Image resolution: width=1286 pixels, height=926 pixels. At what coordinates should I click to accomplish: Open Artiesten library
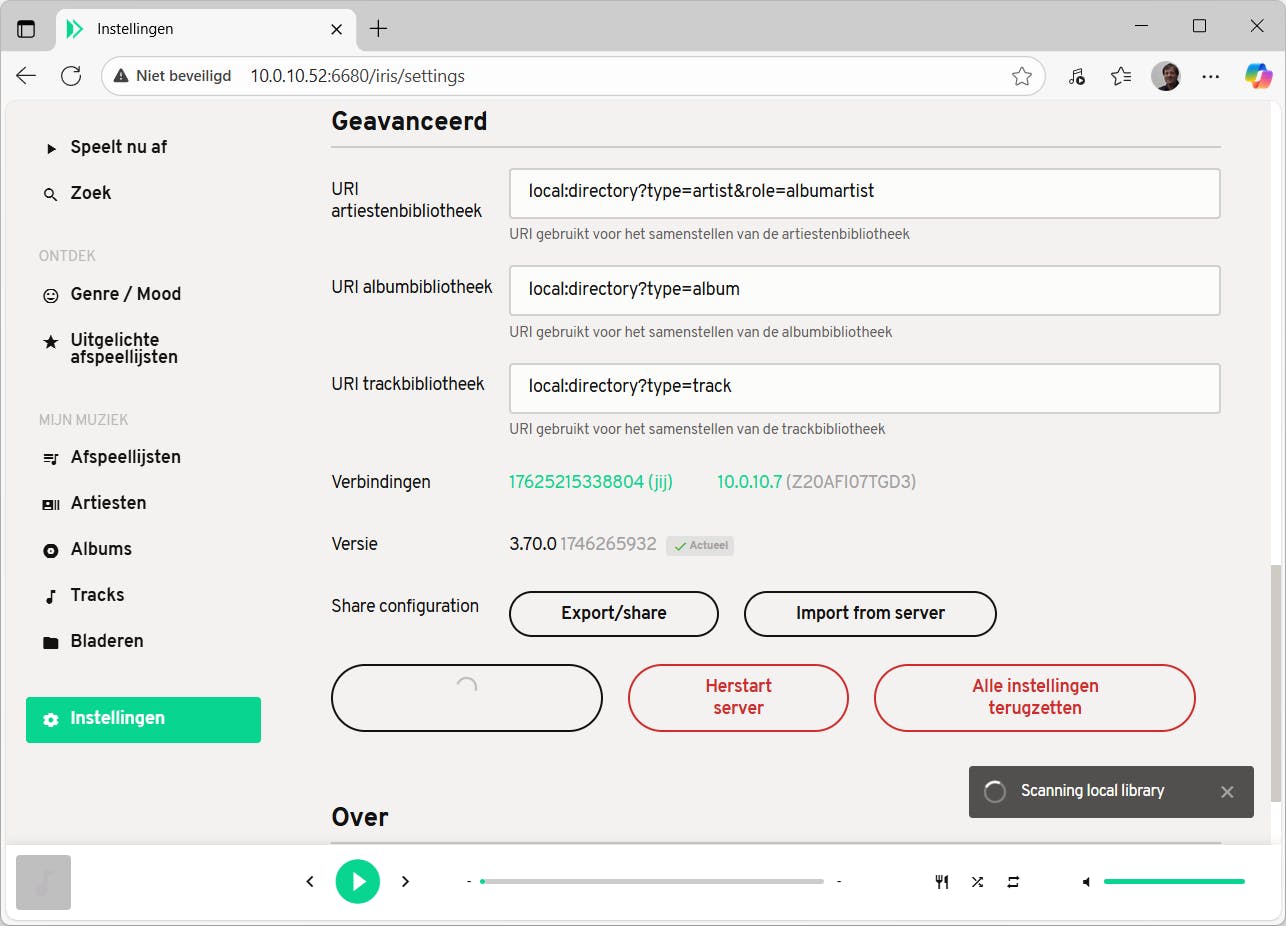tap(95, 503)
